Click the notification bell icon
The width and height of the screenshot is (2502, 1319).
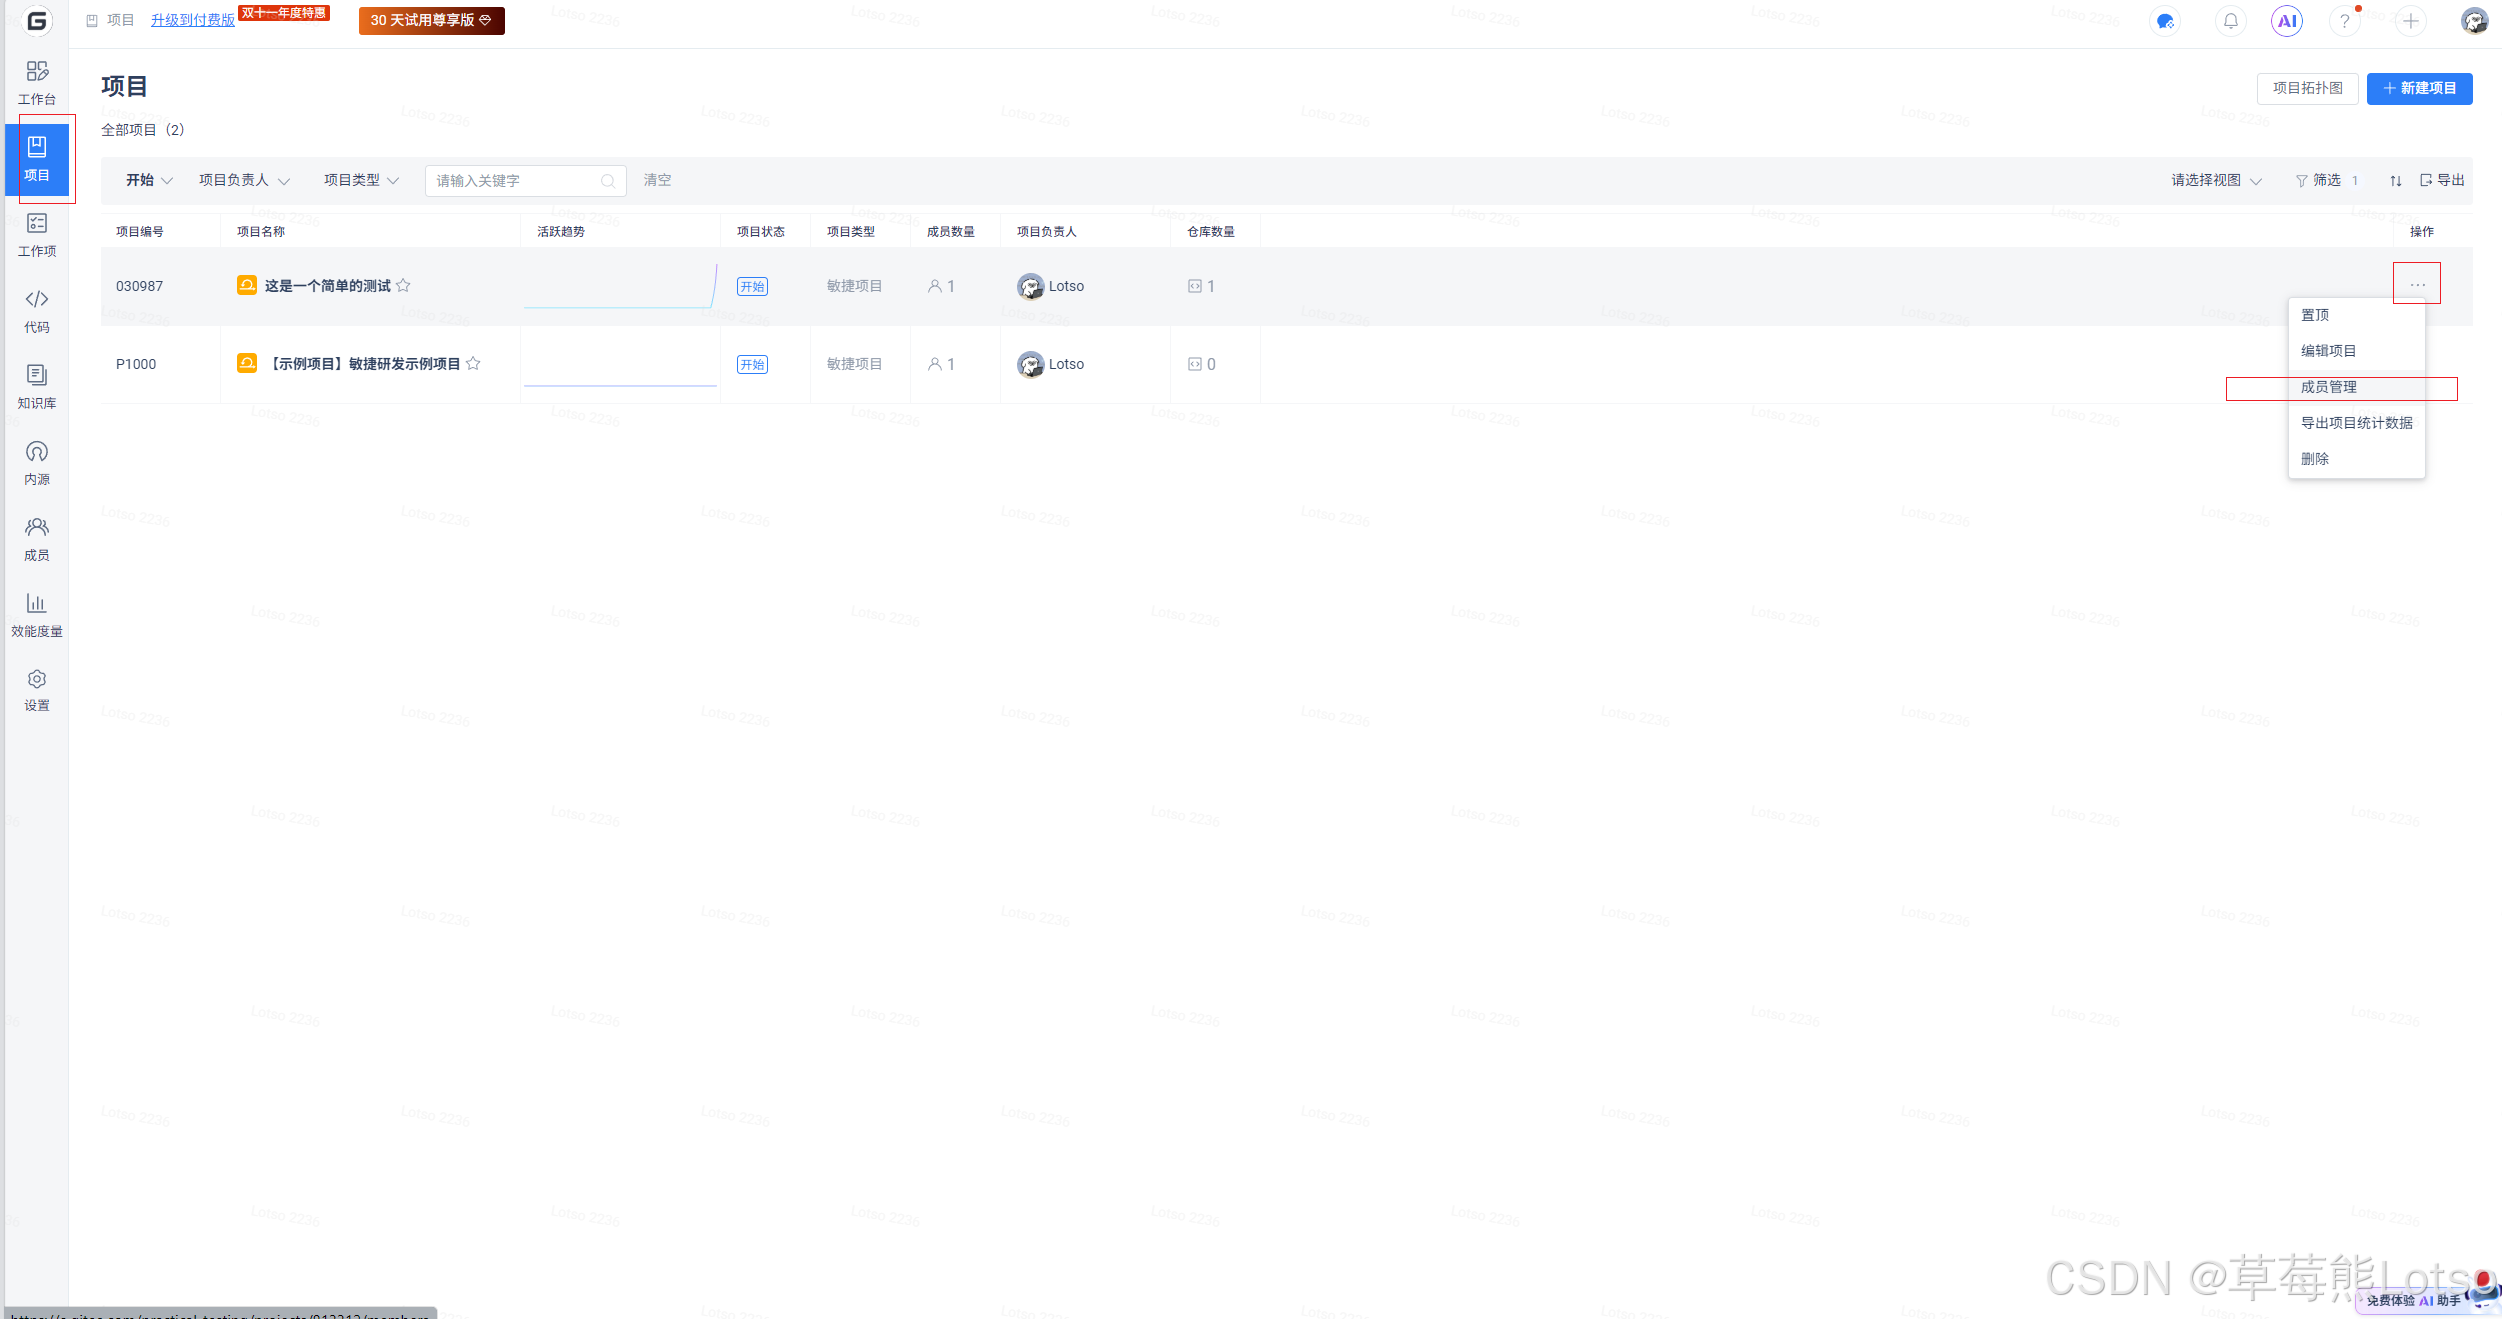(2230, 21)
